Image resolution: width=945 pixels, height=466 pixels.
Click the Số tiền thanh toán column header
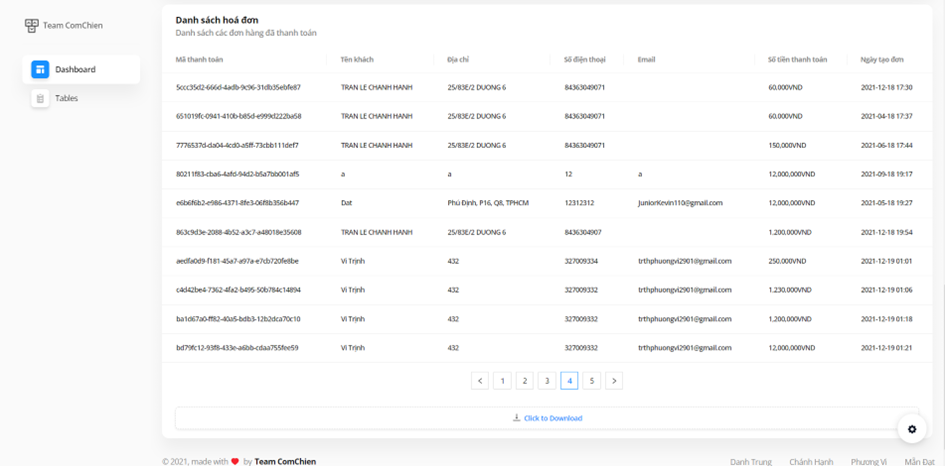(x=797, y=60)
